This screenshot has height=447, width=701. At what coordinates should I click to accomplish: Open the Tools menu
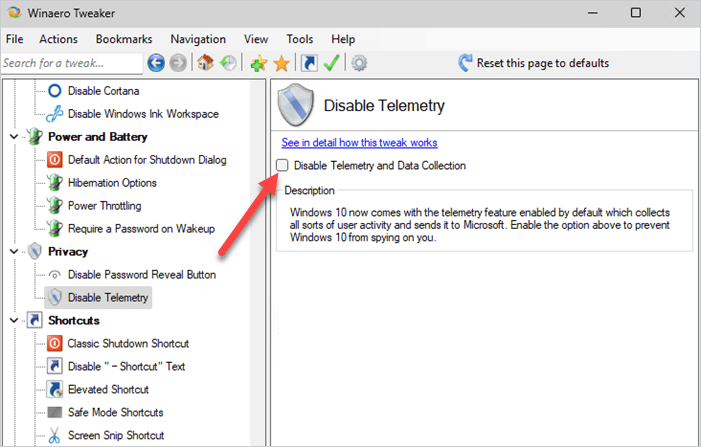pos(300,39)
